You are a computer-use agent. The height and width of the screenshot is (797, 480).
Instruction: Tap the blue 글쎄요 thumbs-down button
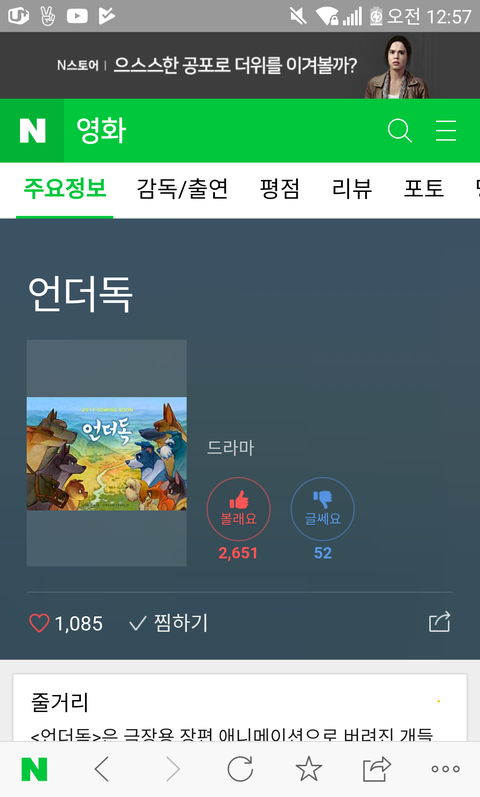[322, 509]
